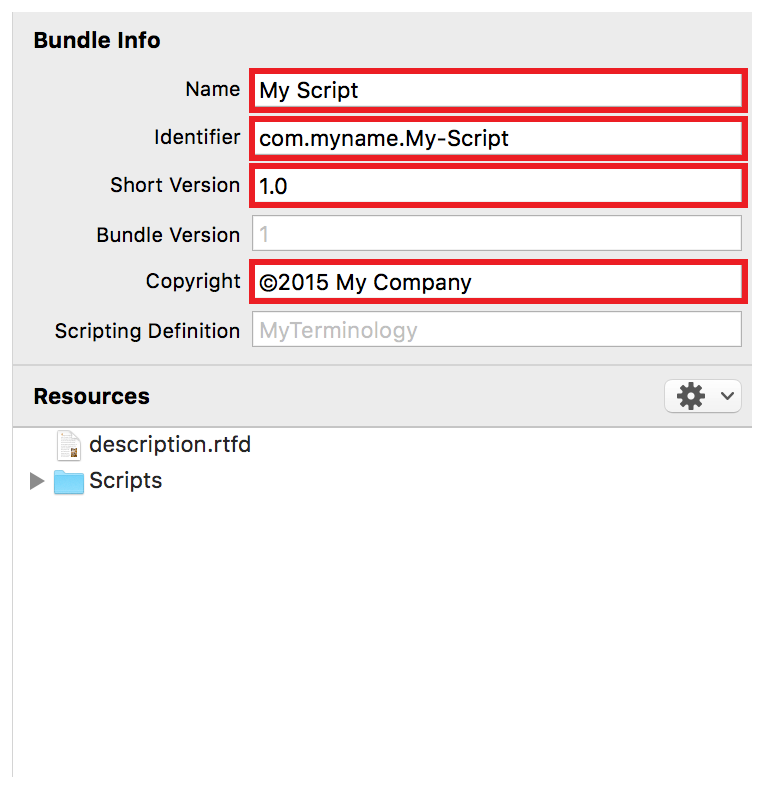Click the Scripting Definition label

point(147,331)
